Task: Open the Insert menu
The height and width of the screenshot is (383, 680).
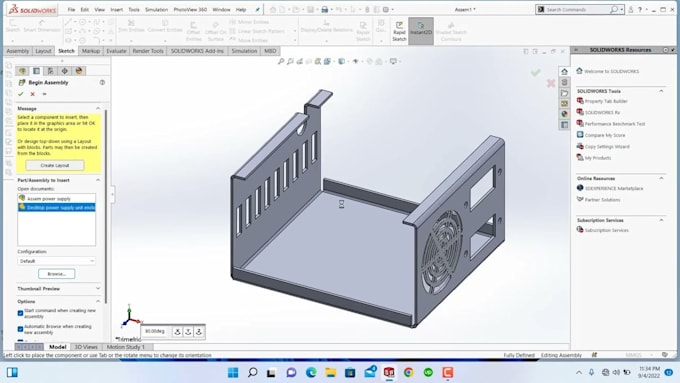Action: (117, 10)
